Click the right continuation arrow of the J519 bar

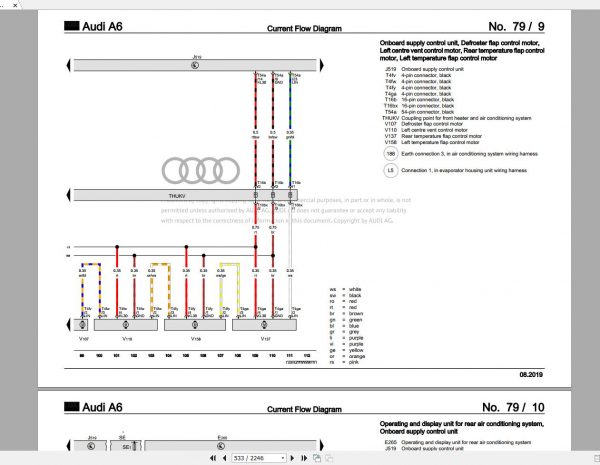(x=322, y=65)
